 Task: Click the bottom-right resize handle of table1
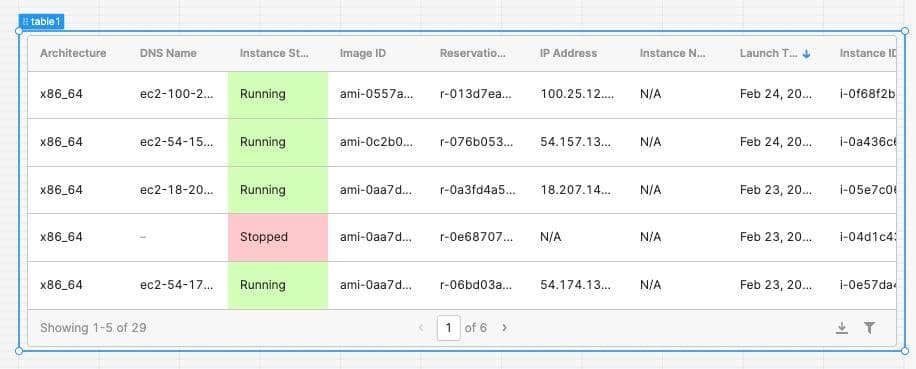(905, 351)
